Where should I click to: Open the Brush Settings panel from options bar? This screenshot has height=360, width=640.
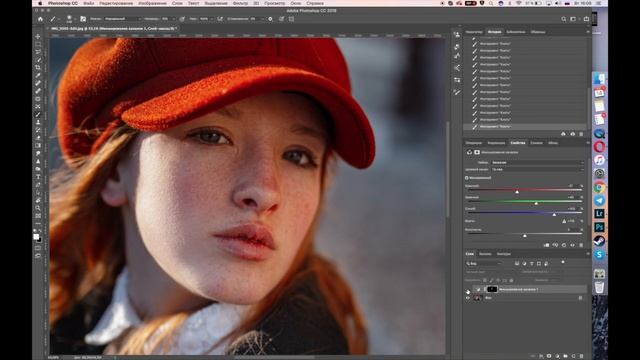(x=83, y=19)
